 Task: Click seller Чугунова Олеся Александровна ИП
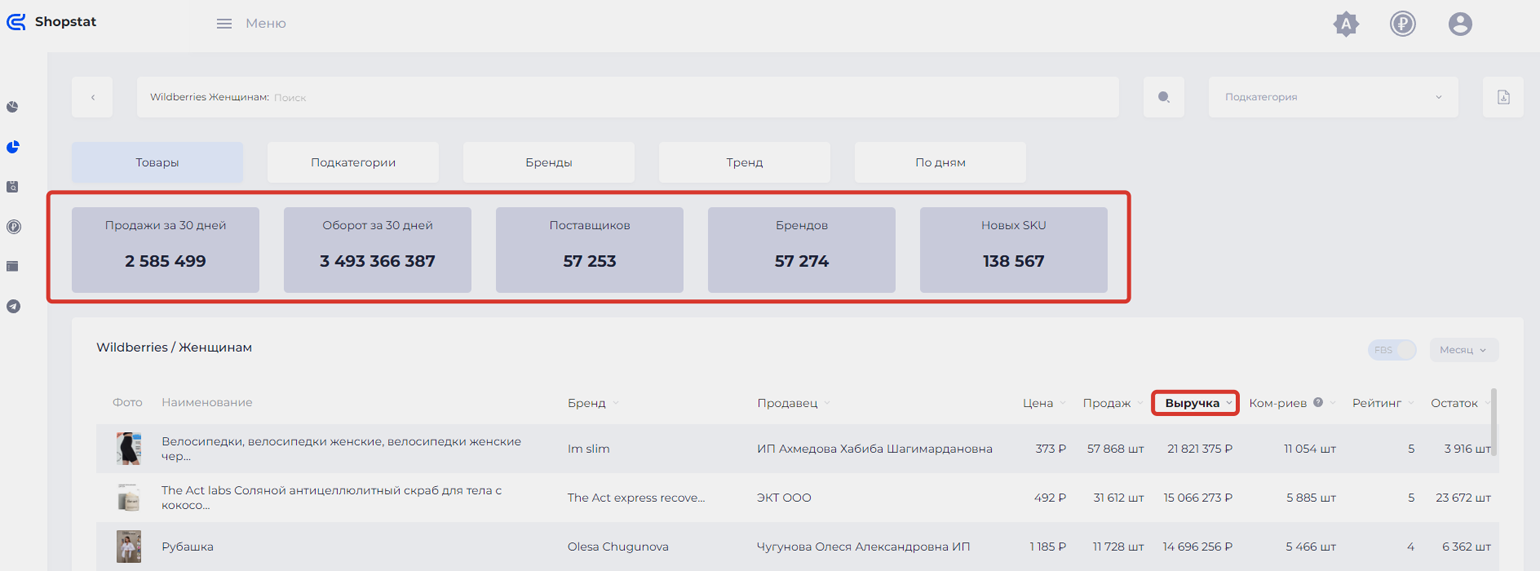click(x=864, y=547)
